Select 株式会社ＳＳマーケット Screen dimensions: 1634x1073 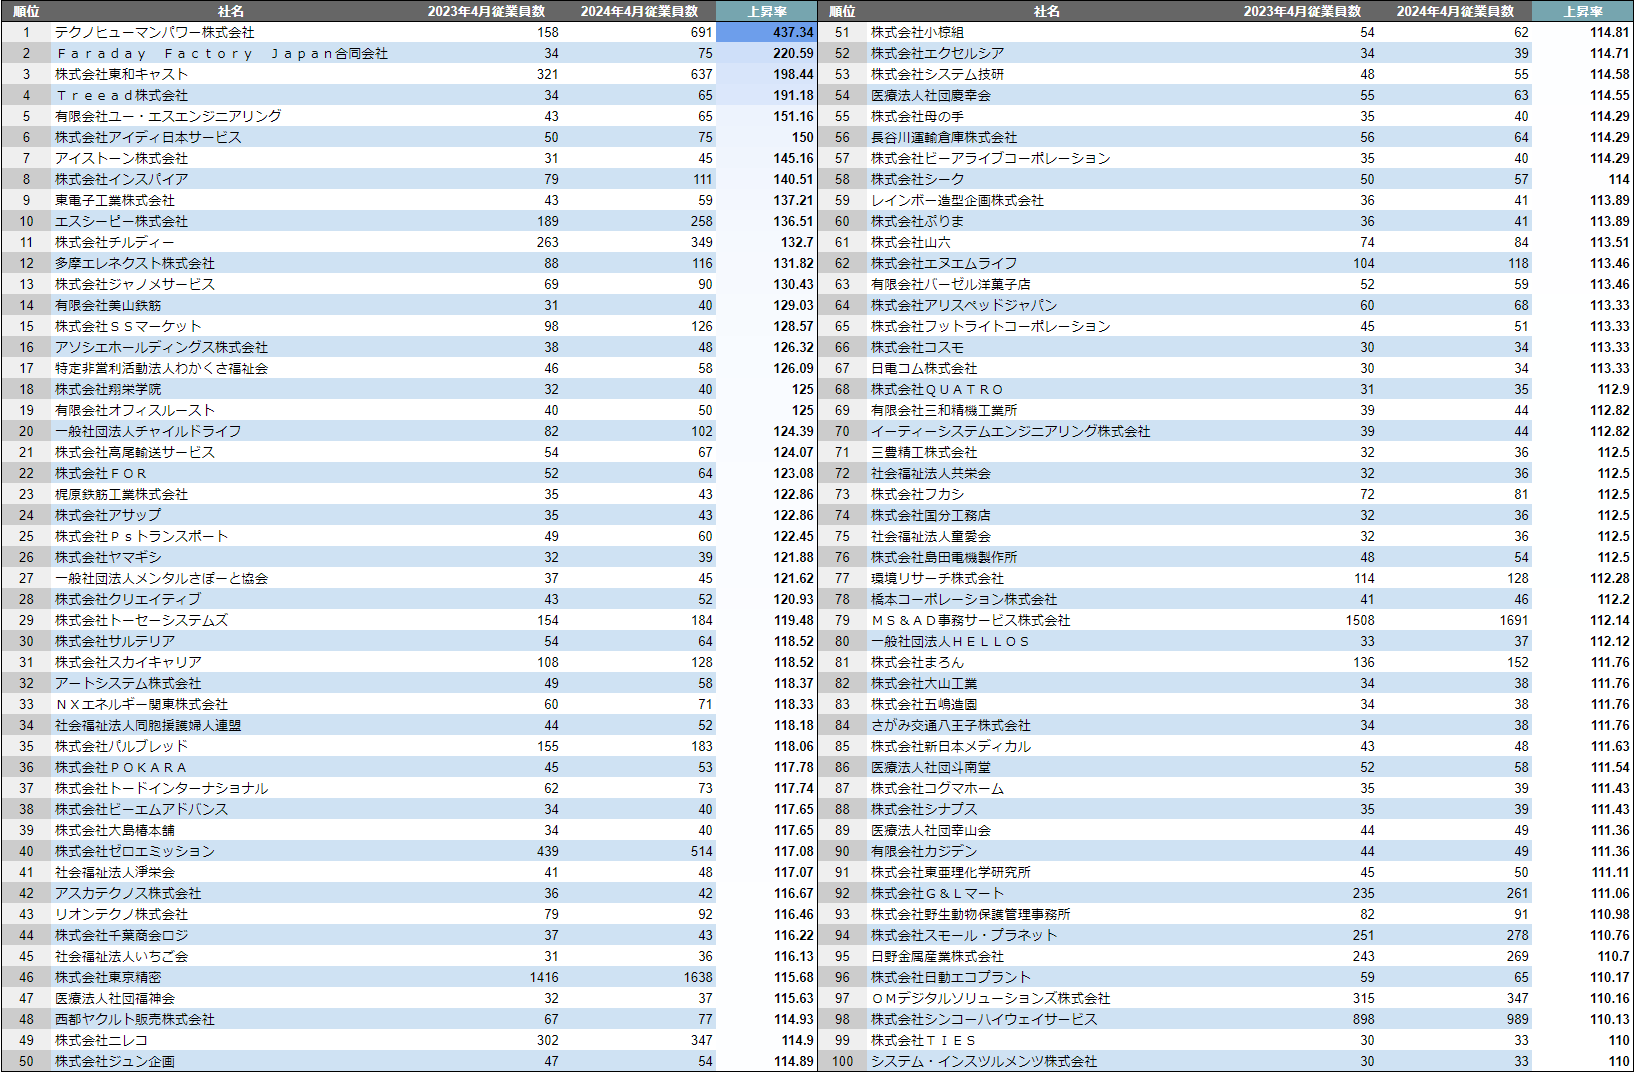(128, 326)
